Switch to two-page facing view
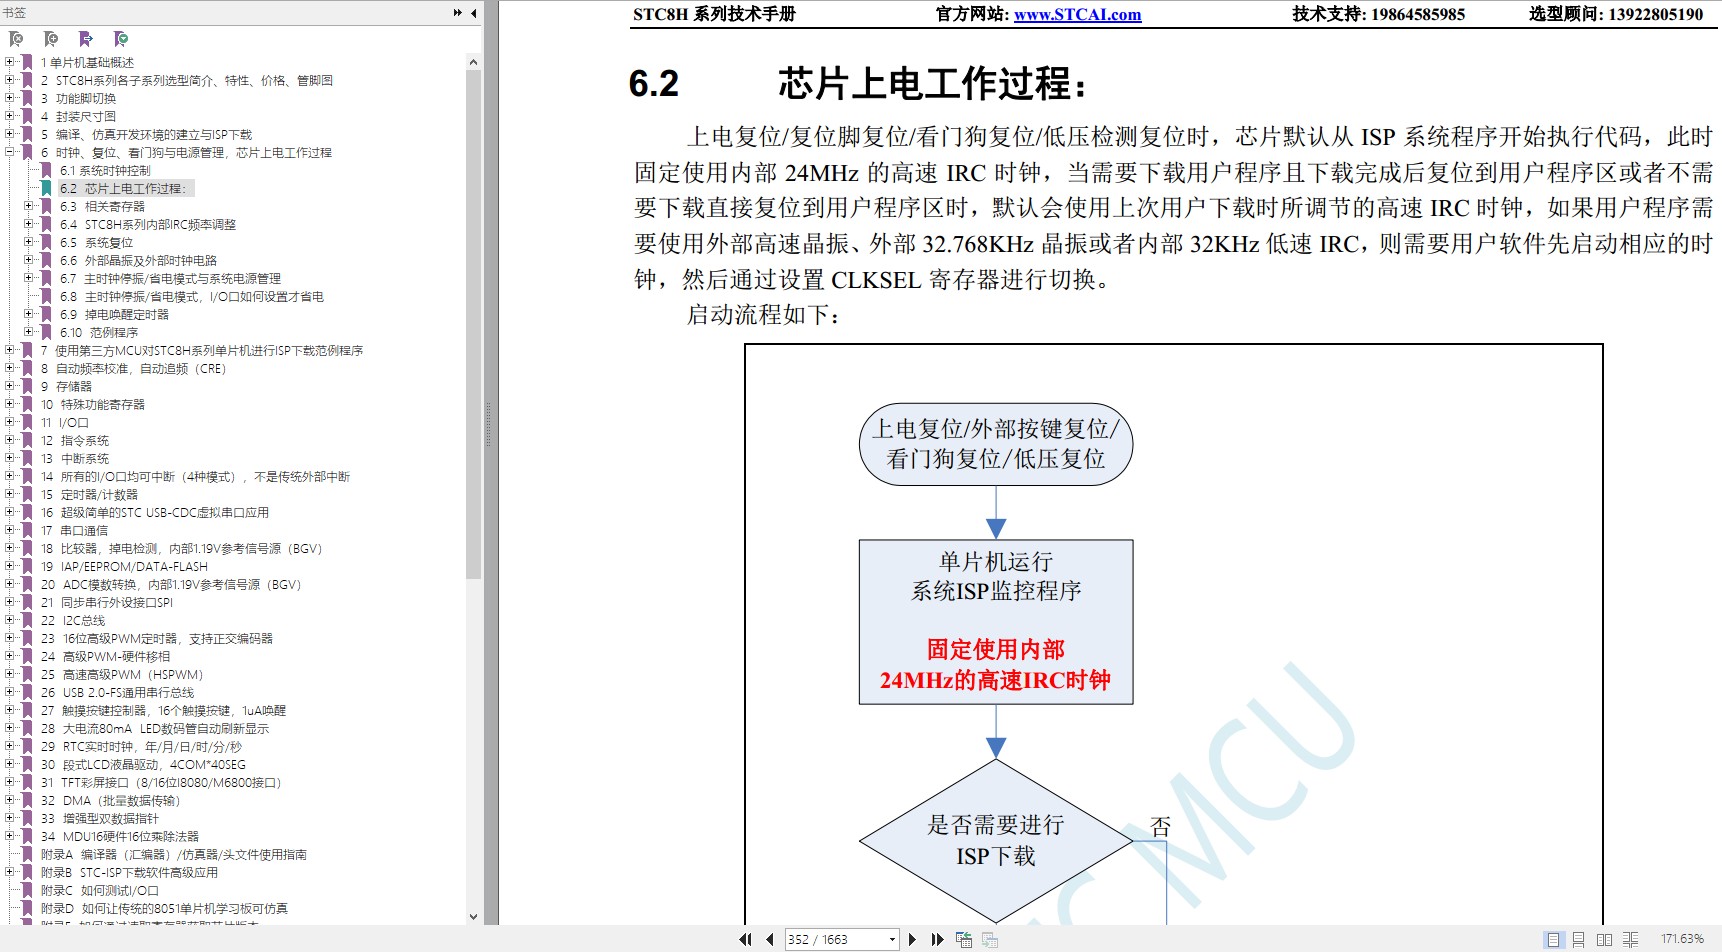 [x=1604, y=939]
